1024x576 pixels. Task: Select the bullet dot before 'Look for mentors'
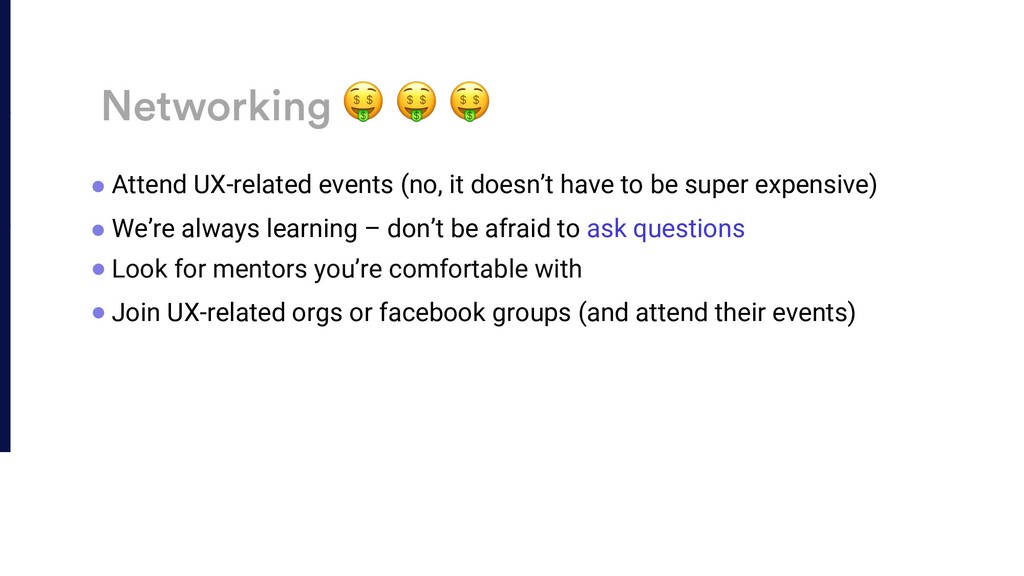coord(99,269)
